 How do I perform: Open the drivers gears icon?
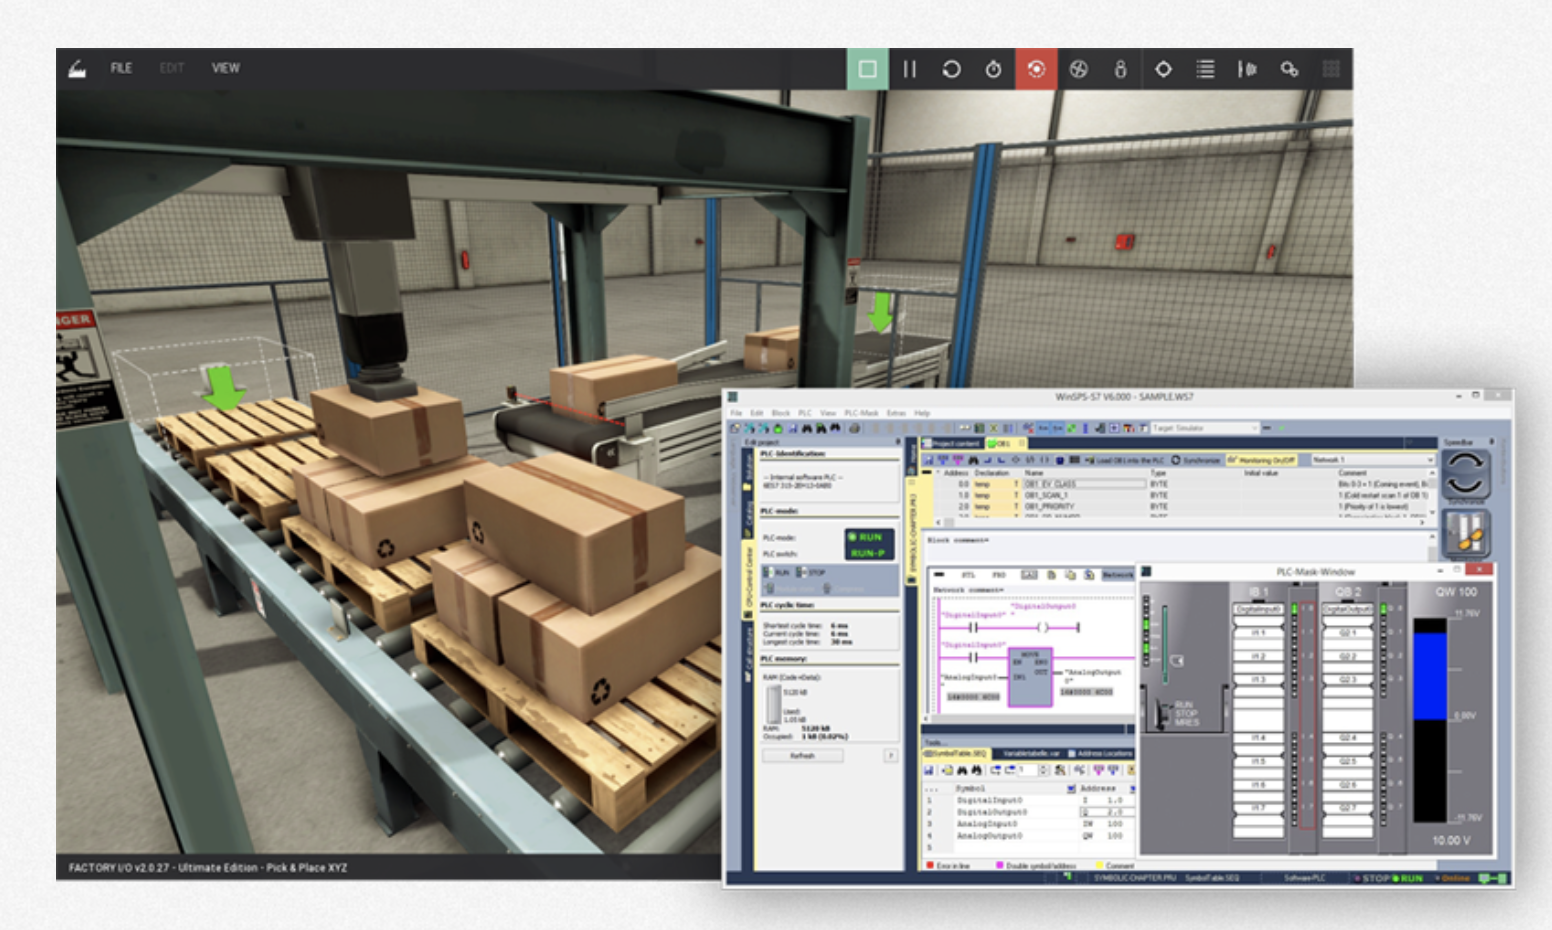[x=1289, y=69]
